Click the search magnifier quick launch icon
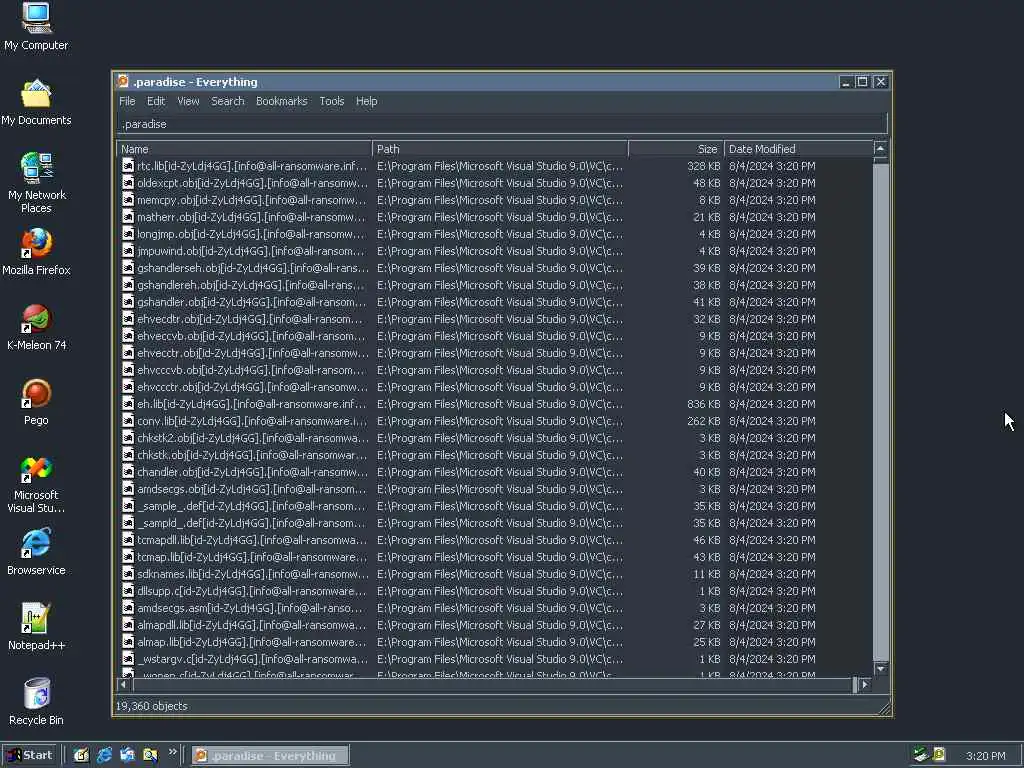The width and height of the screenshot is (1024, 768). 150,755
